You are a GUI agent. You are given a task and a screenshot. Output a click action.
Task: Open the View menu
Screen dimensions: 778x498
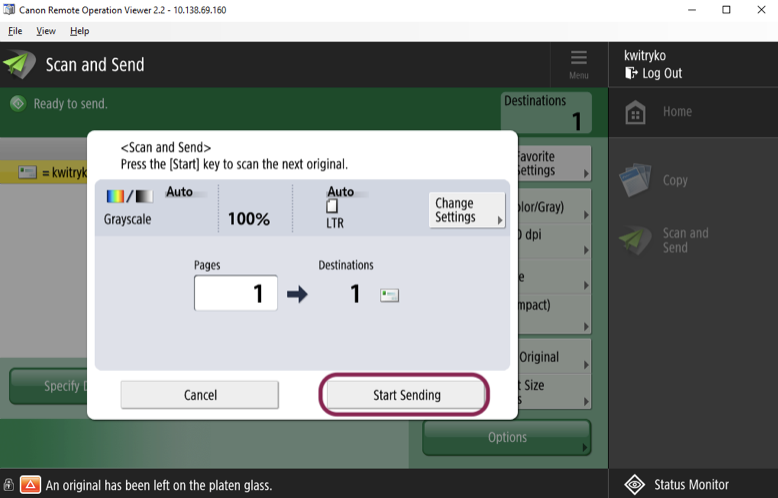(x=46, y=31)
